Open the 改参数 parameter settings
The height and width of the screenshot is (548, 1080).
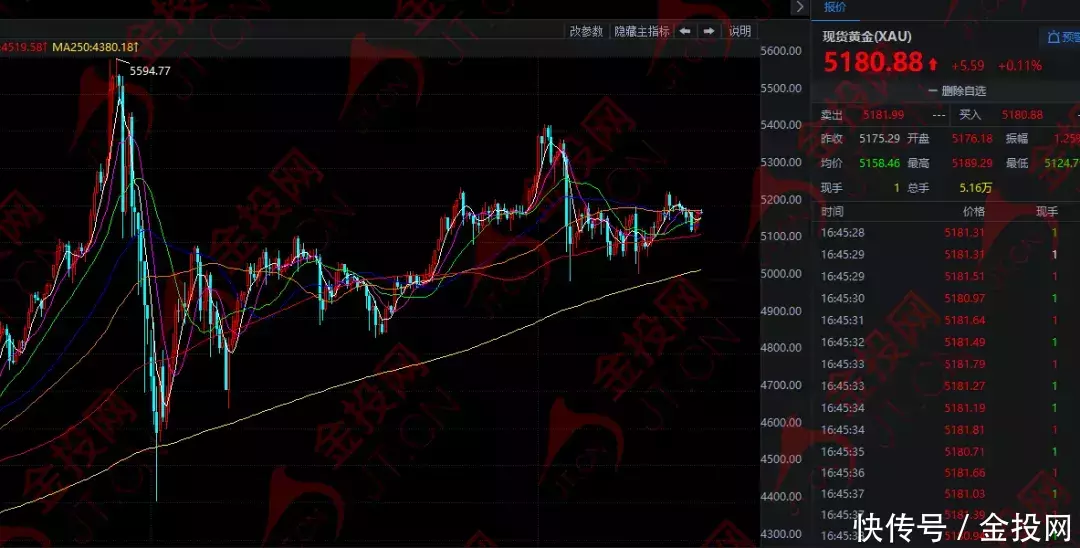point(586,31)
